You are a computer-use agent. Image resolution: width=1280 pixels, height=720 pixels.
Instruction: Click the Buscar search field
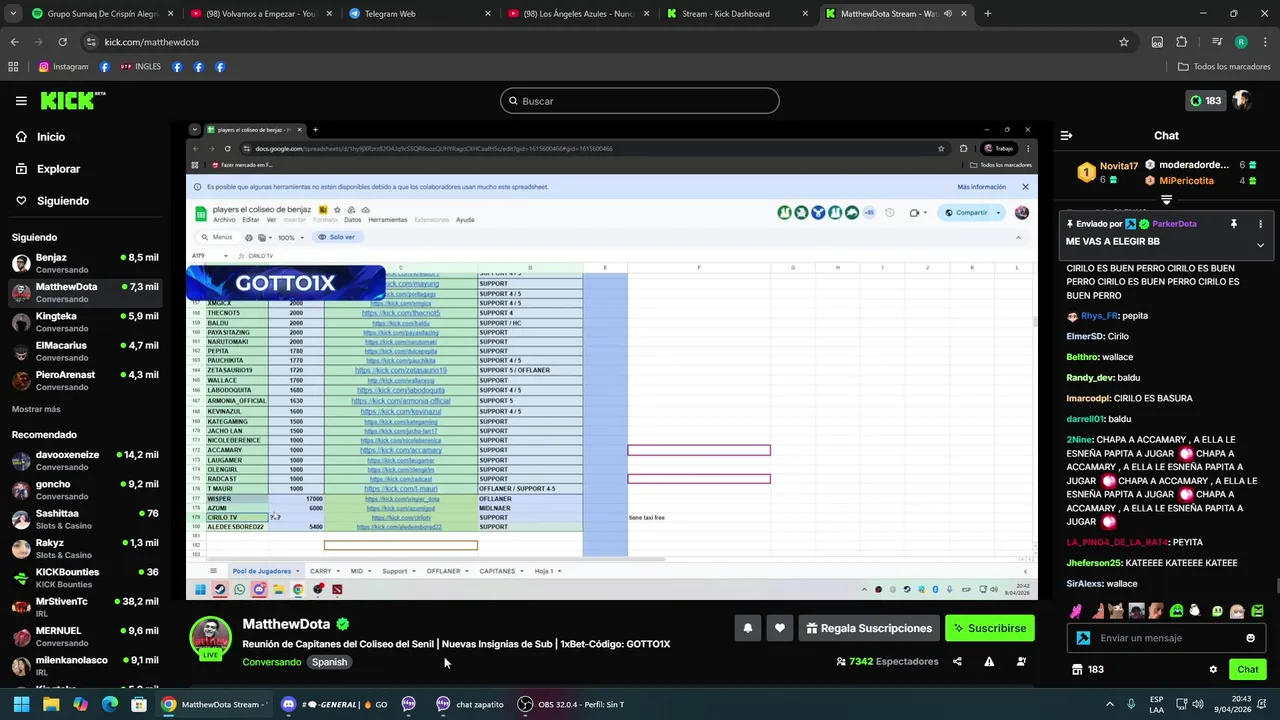640,101
